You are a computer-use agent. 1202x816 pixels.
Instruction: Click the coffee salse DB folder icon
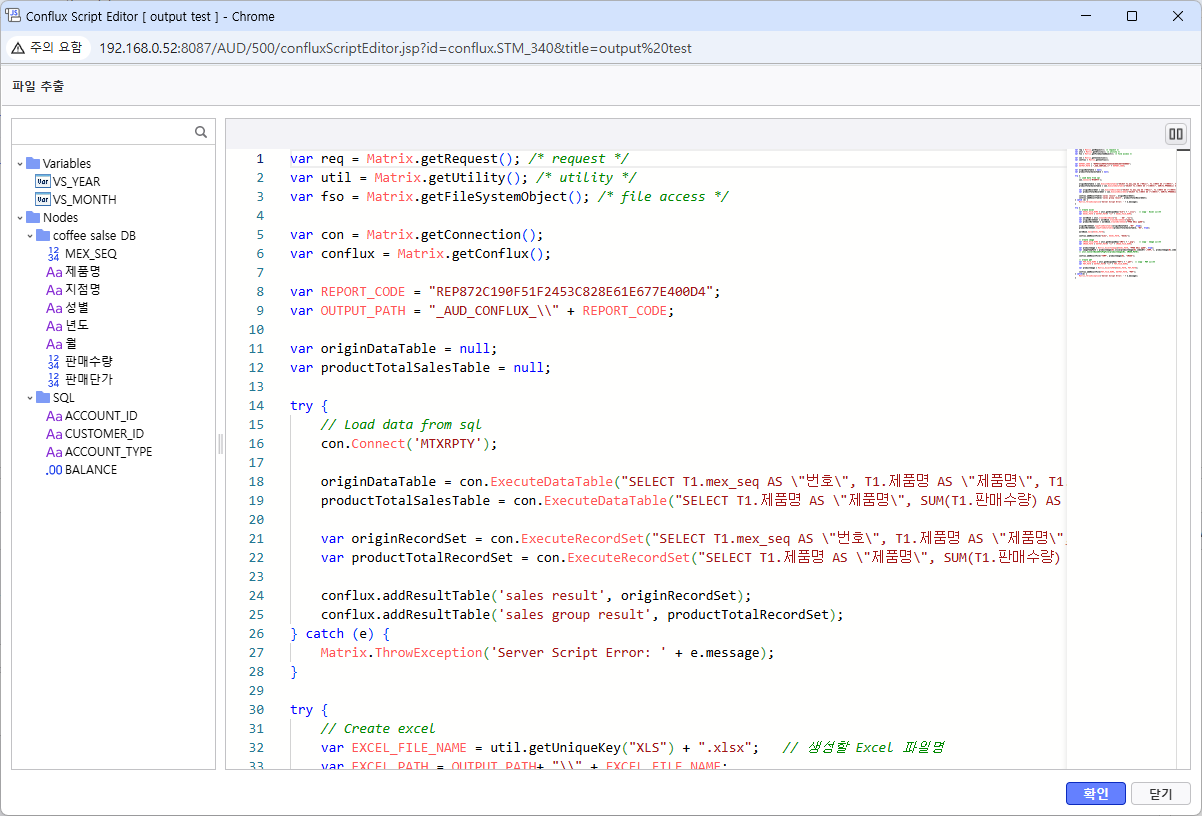pyautogui.click(x=43, y=236)
